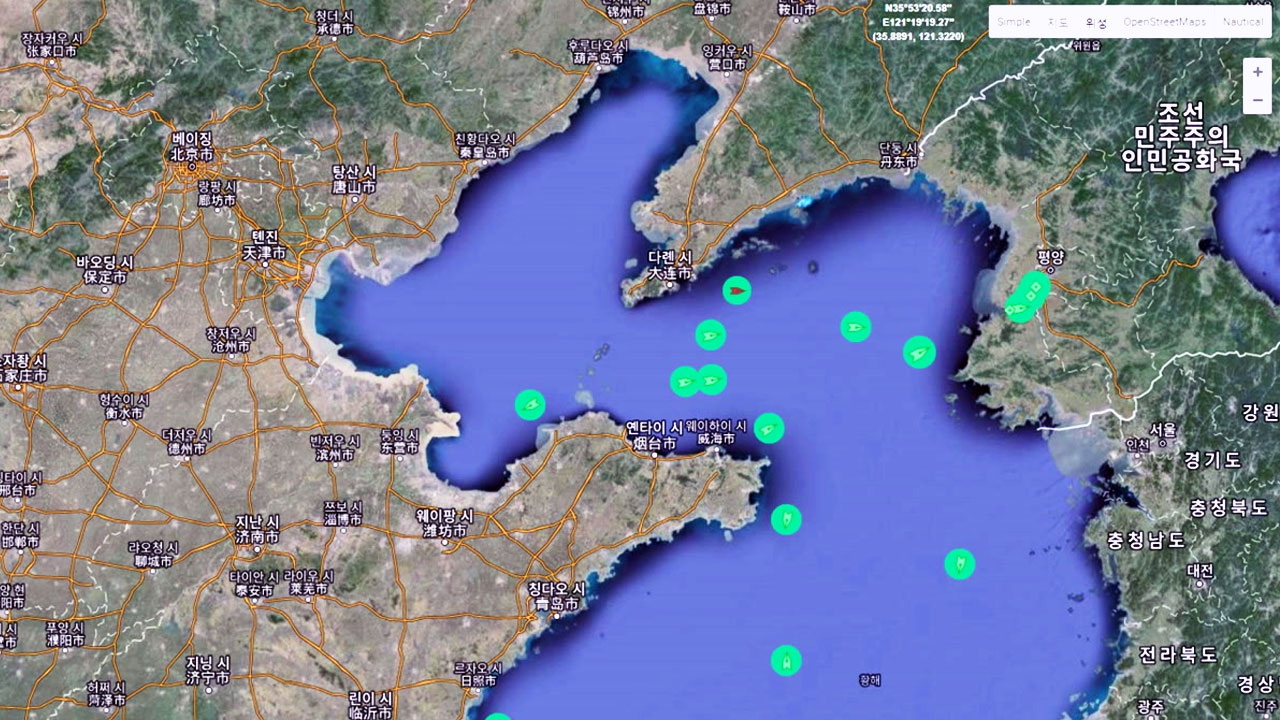Click the 바오딩 시 保定市 label
This screenshot has height=720, width=1280.
[x=104, y=269]
